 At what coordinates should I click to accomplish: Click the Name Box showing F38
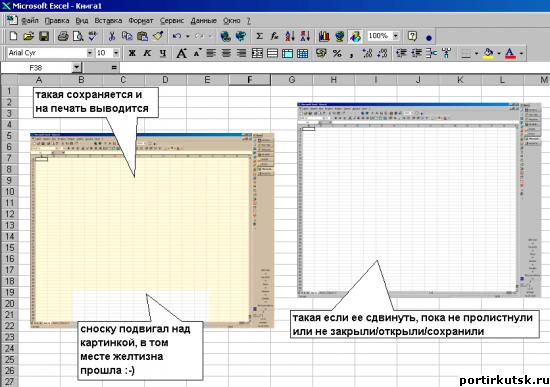click(x=36, y=67)
